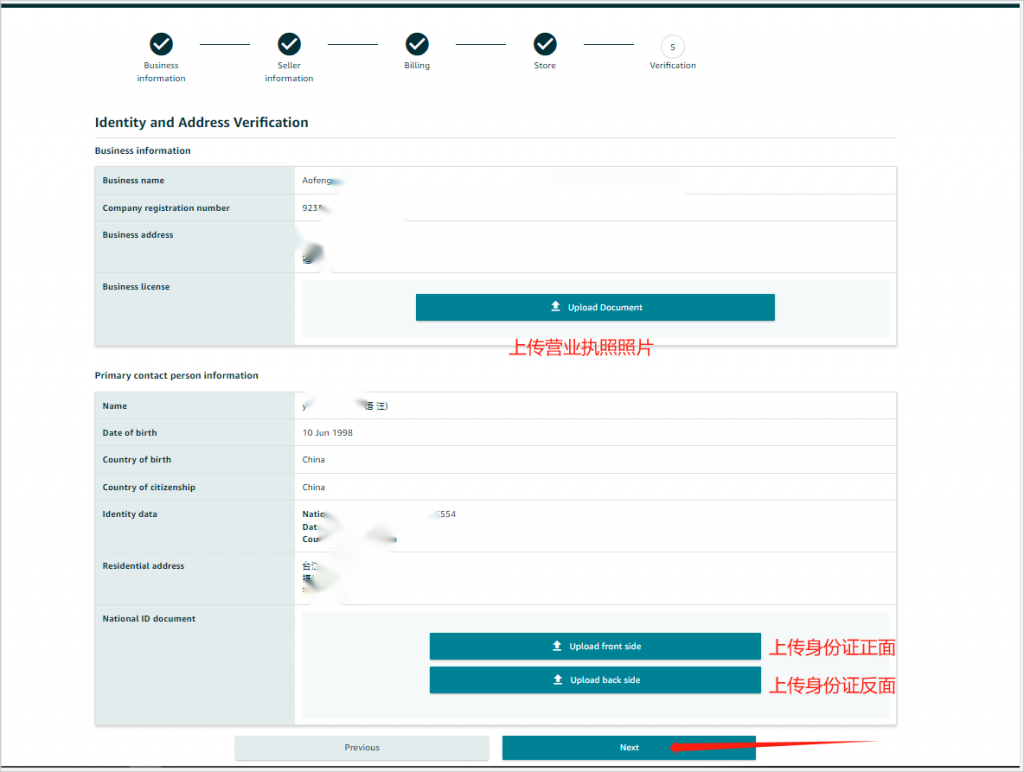Go back with the Previous button
Image resolution: width=1024 pixels, height=772 pixels.
(362, 748)
